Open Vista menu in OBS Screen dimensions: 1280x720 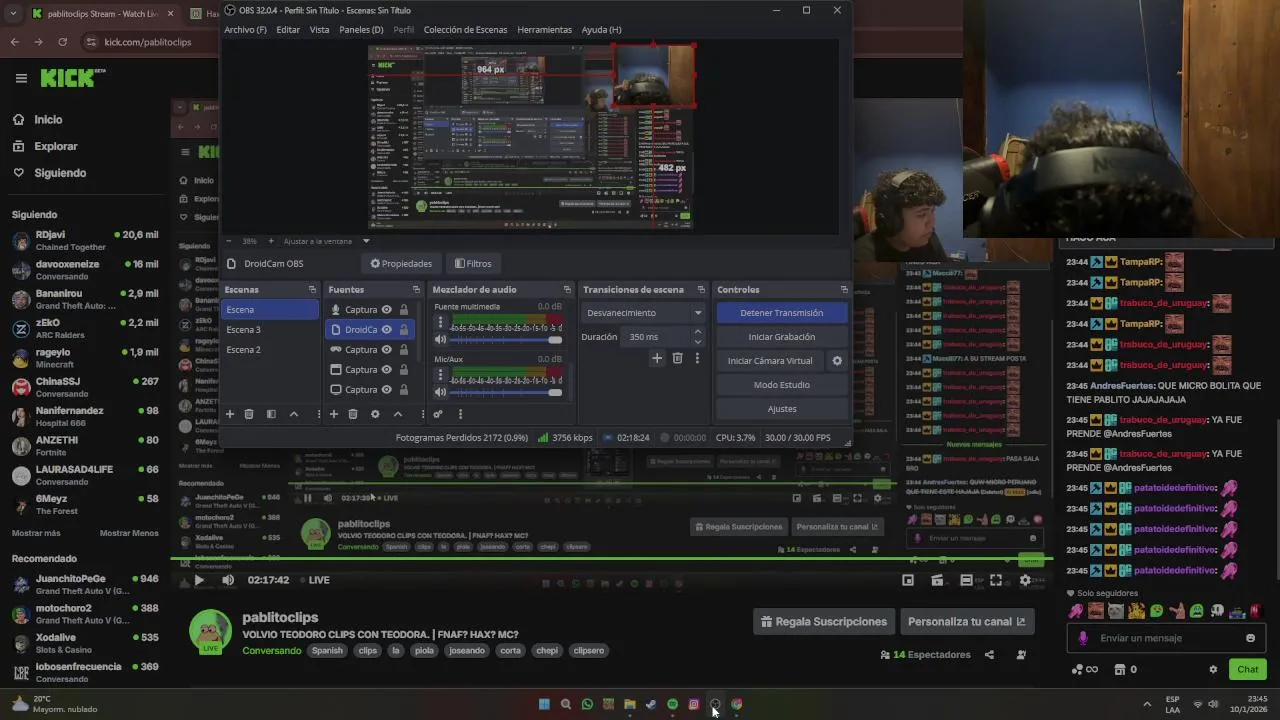(319, 30)
